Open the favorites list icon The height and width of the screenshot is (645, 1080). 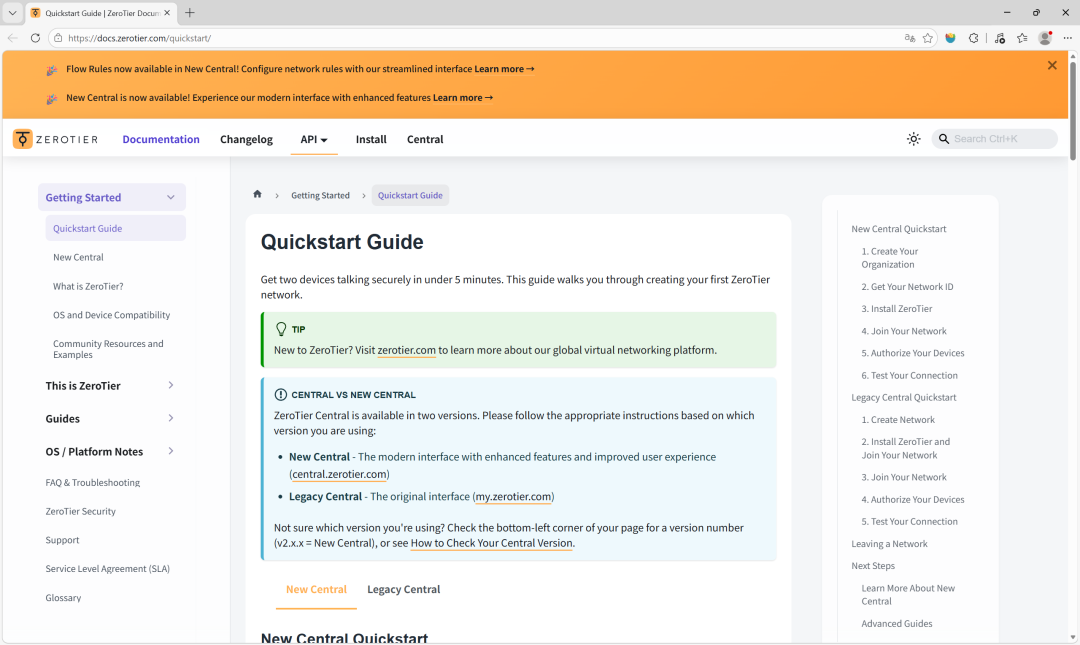(x=1021, y=38)
